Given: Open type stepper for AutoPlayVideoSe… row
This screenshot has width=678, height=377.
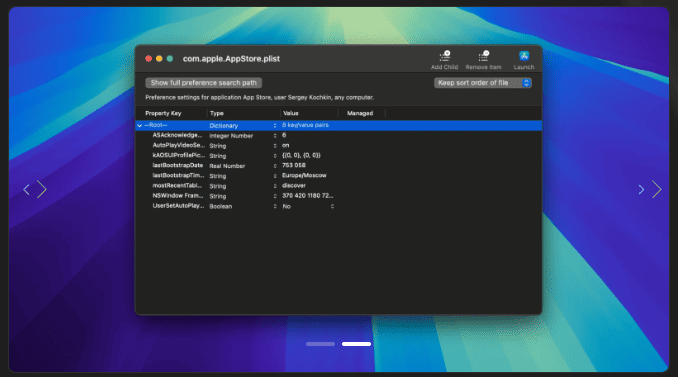Looking at the screenshot, I should click(275, 146).
